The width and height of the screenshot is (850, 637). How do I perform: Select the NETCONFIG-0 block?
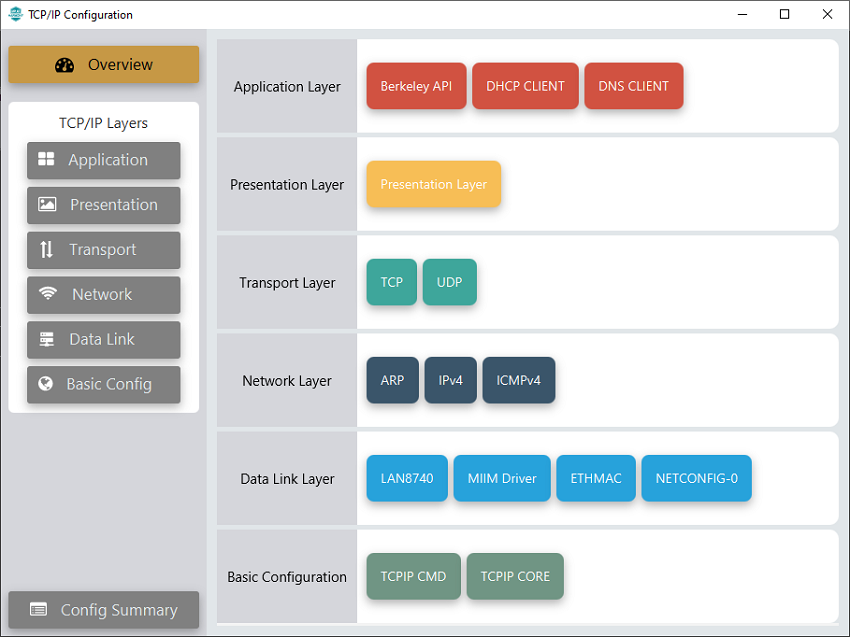pyautogui.click(x=696, y=478)
